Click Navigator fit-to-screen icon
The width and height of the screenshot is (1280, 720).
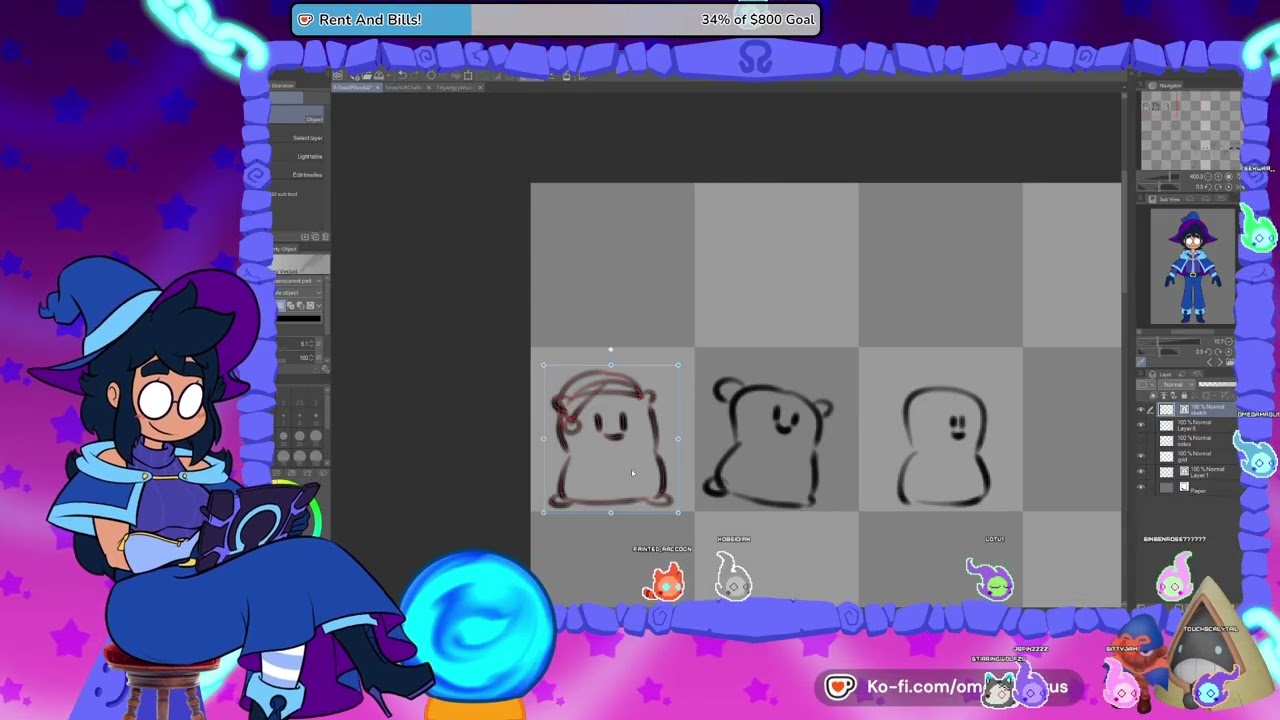tap(1229, 177)
